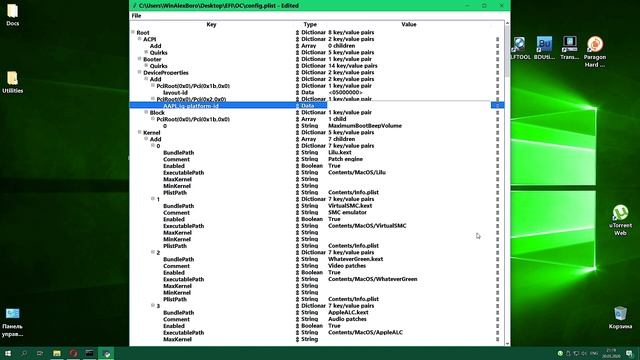The height and width of the screenshot is (360, 640).
Task: Click the vertical scrollbar down arrow
Action: tap(507, 343)
